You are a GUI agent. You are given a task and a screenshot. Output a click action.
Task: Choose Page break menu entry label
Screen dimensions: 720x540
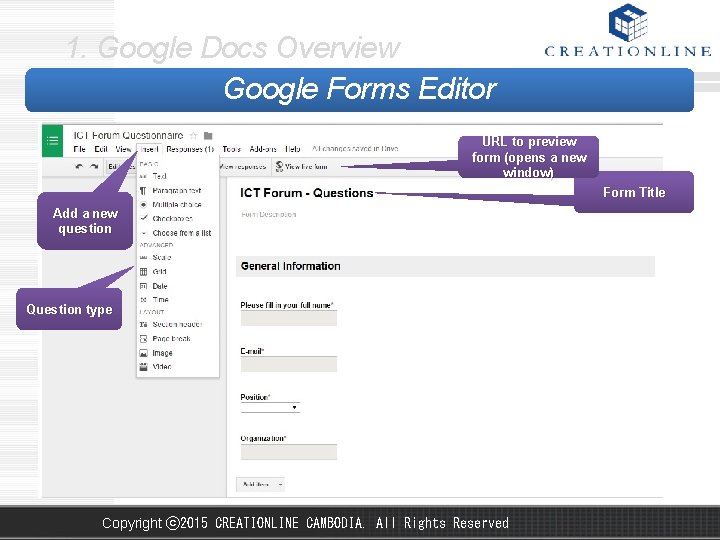171,339
